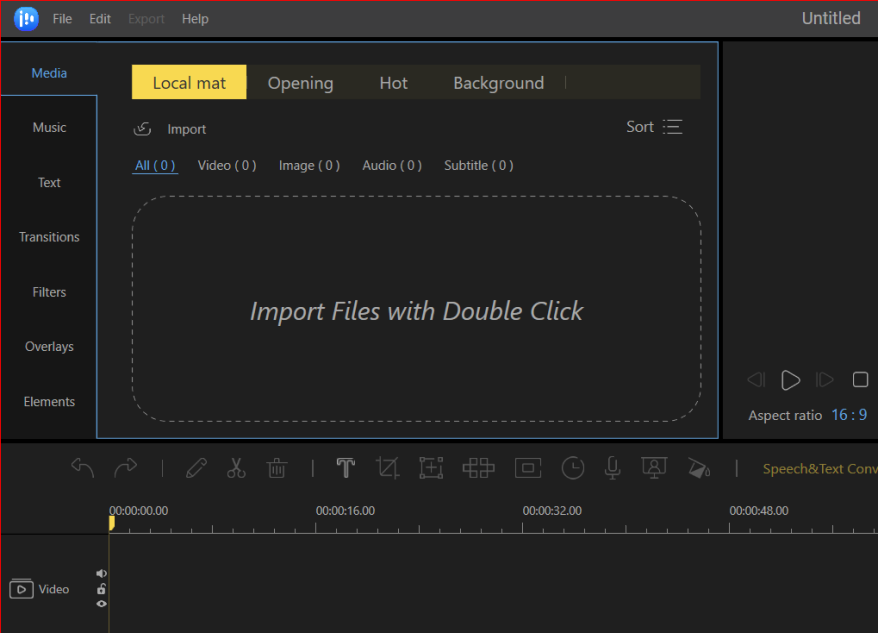878x633 pixels.
Task: Switch to the Opening tab
Action: (x=301, y=83)
